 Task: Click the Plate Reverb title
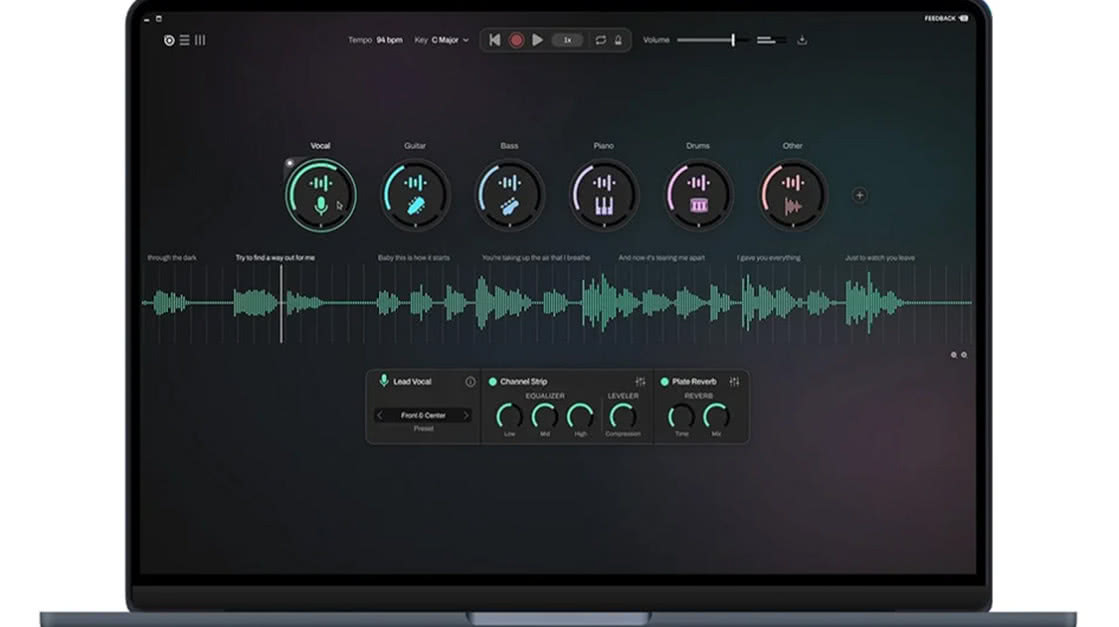[x=694, y=382]
